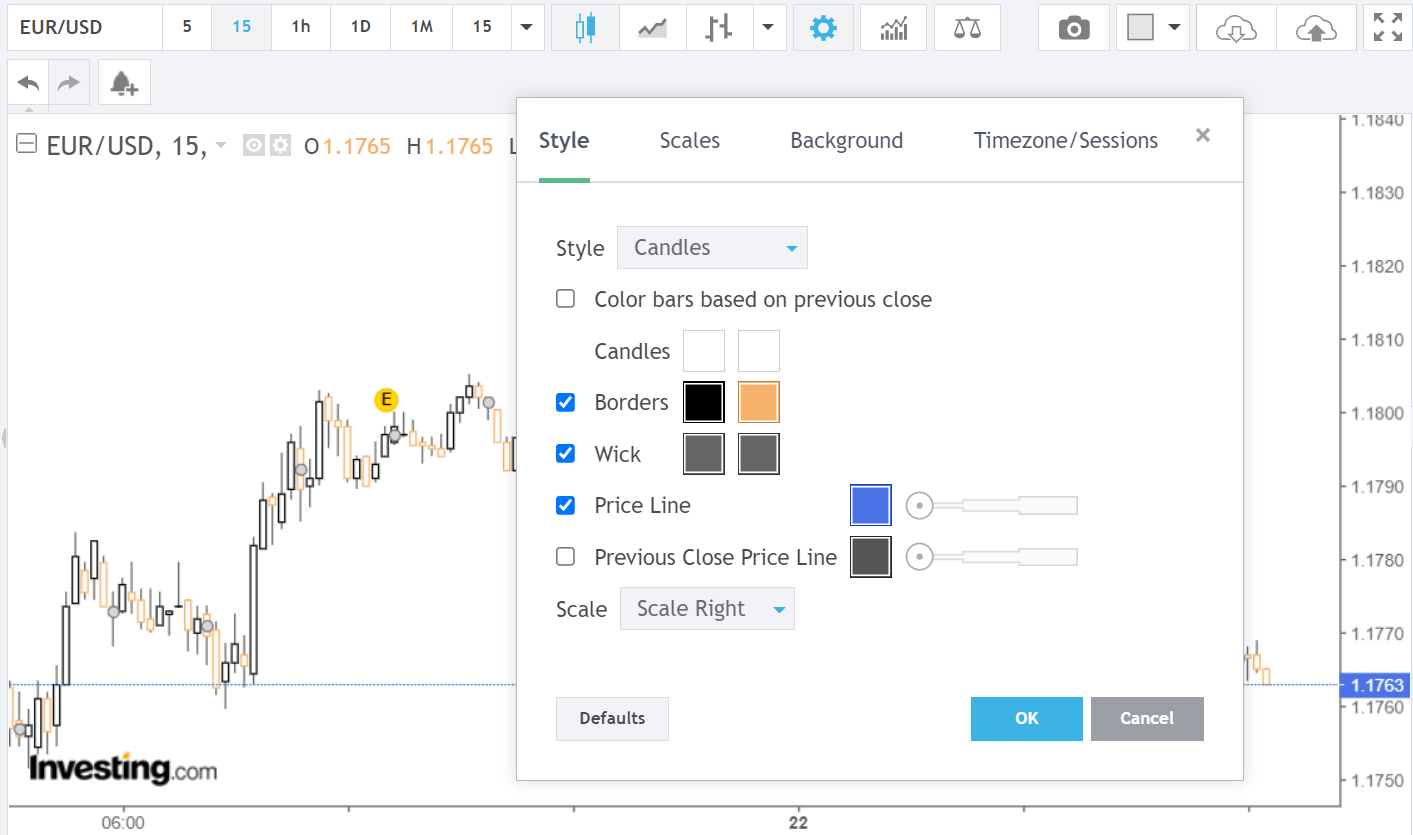The width and height of the screenshot is (1413, 835).
Task: Select the area chart type icon
Action: [x=652, y=28]
